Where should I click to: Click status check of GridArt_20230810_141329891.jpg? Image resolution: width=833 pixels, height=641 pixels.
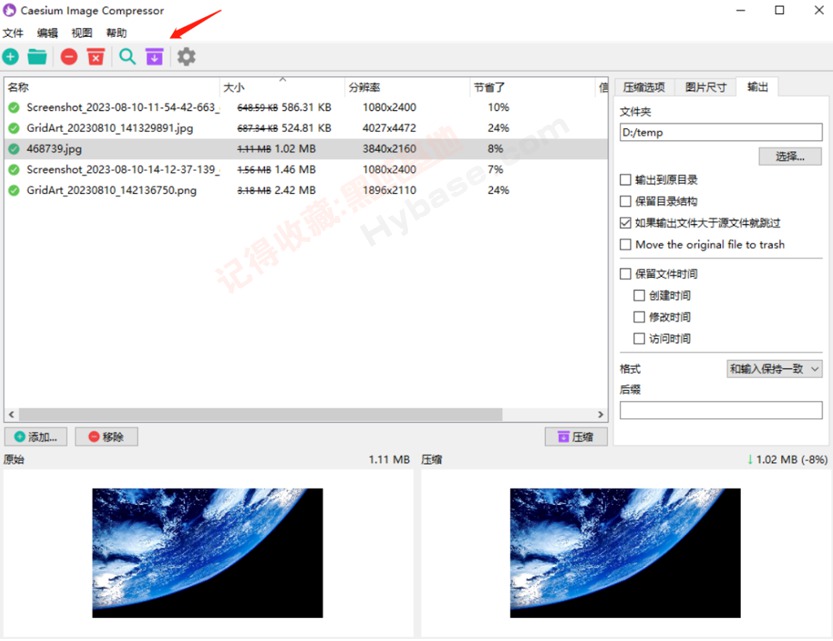(14, 128)
